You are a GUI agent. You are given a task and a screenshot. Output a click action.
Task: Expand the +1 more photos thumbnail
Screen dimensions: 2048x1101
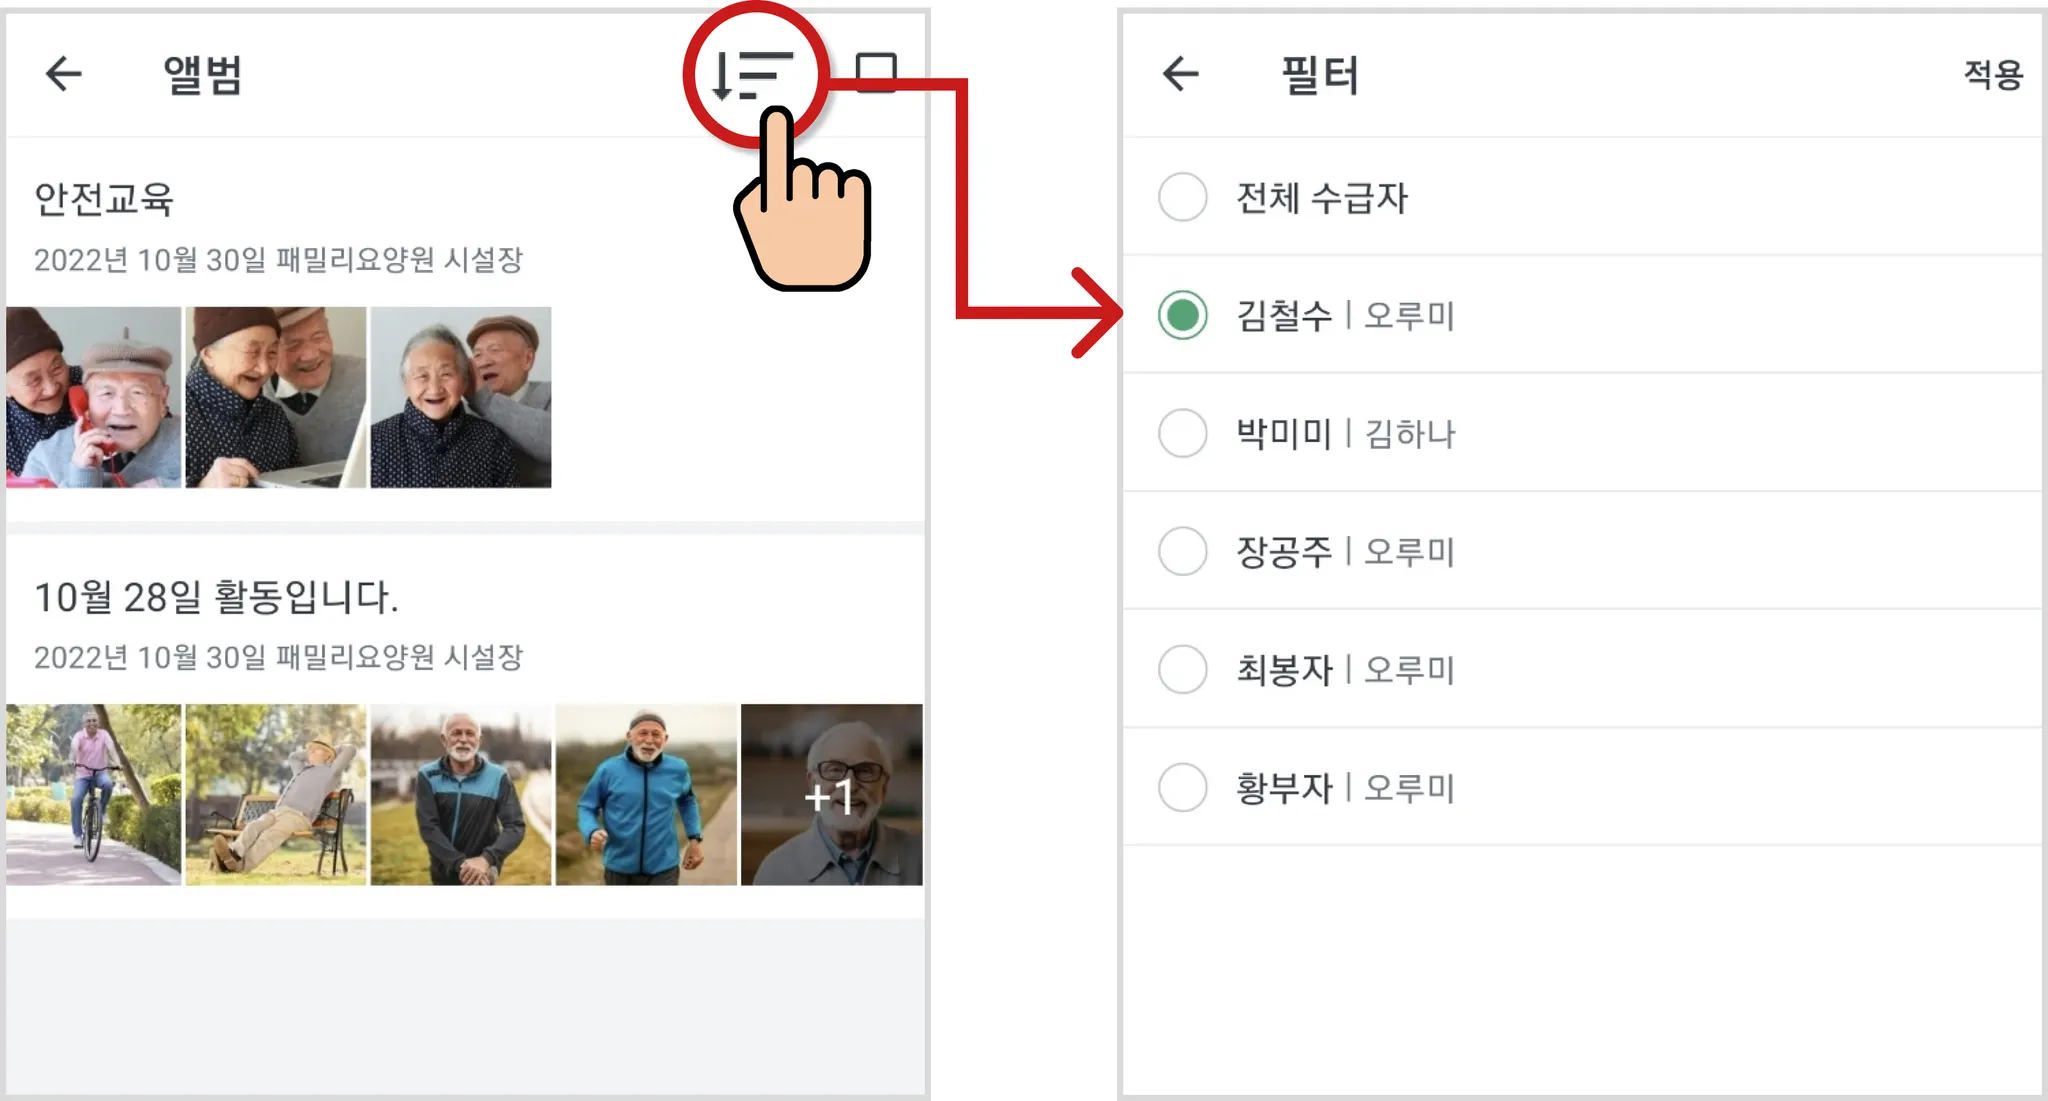coord(831,794)
